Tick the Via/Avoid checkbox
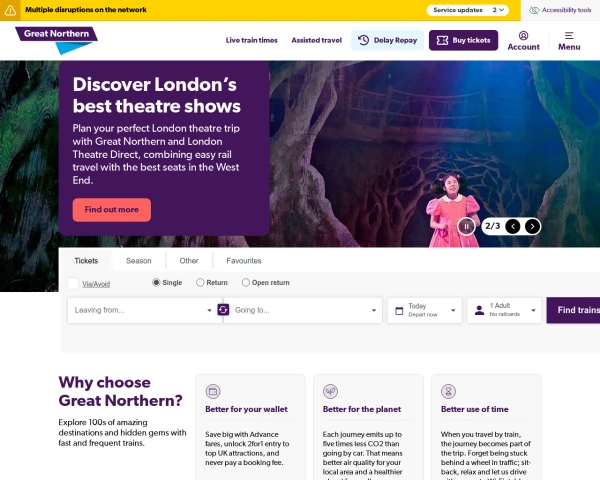 click(73, 284)
